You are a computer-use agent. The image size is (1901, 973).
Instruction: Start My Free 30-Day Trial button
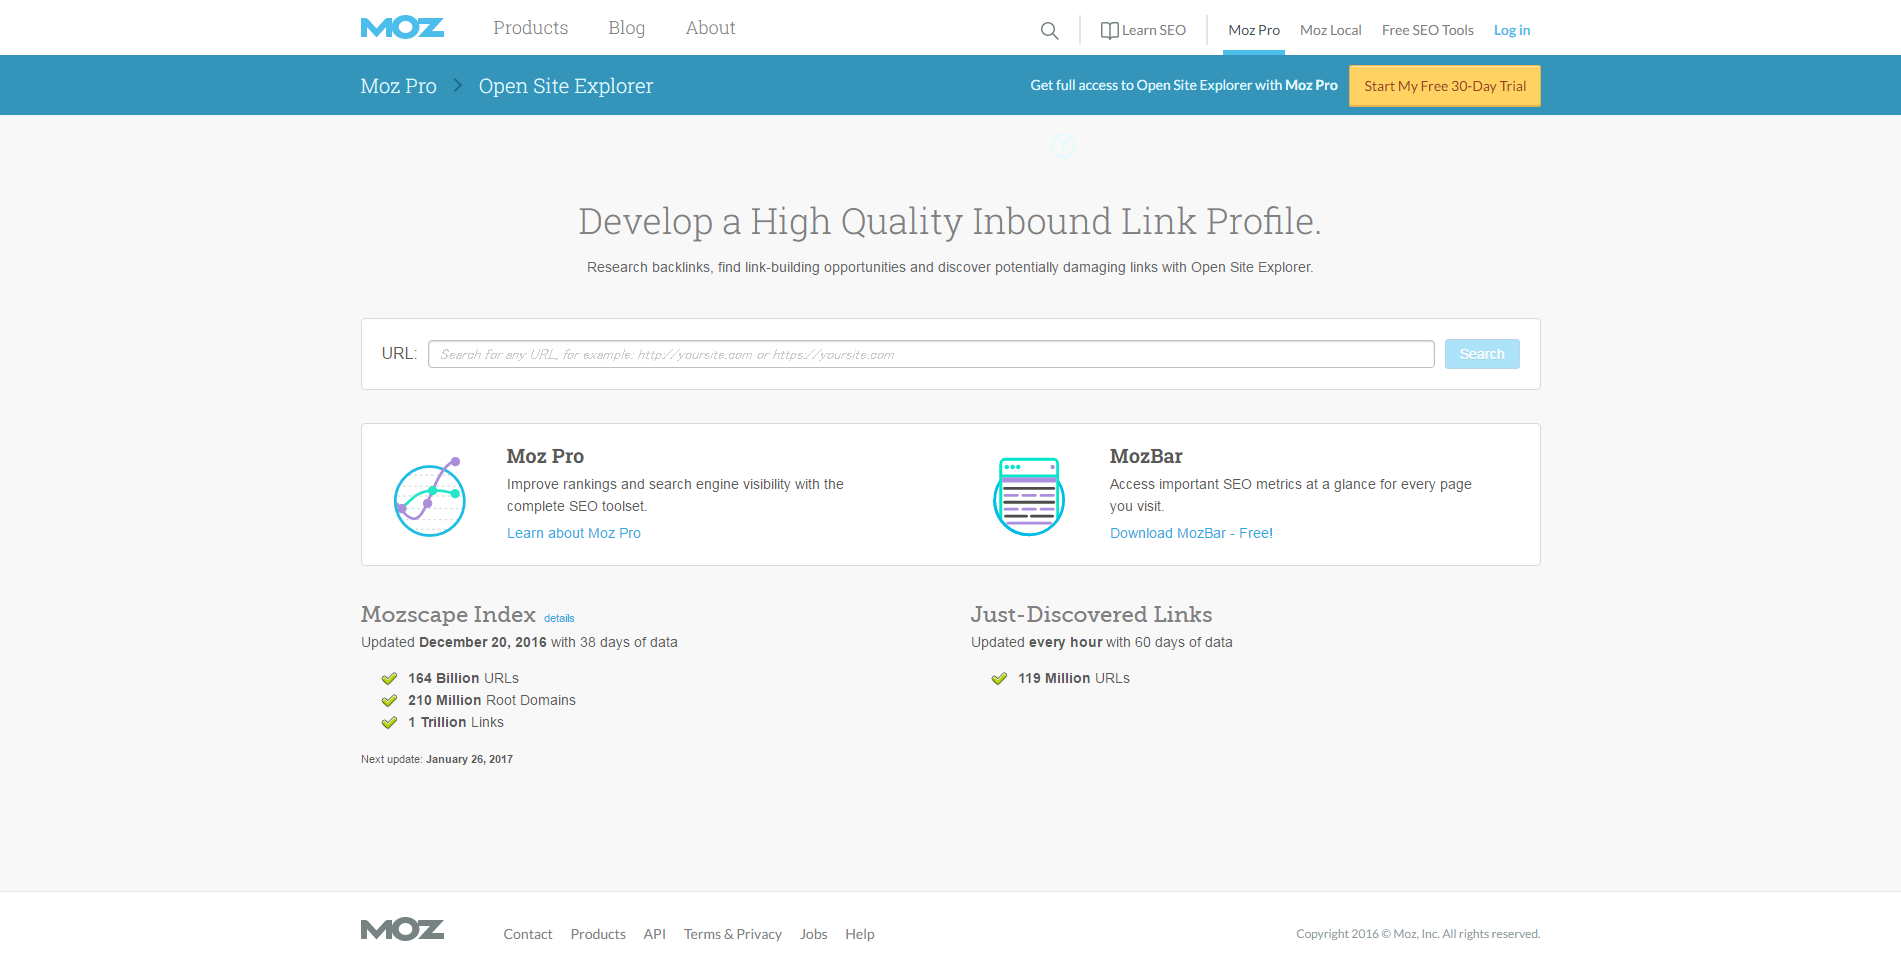[1444, 86]
